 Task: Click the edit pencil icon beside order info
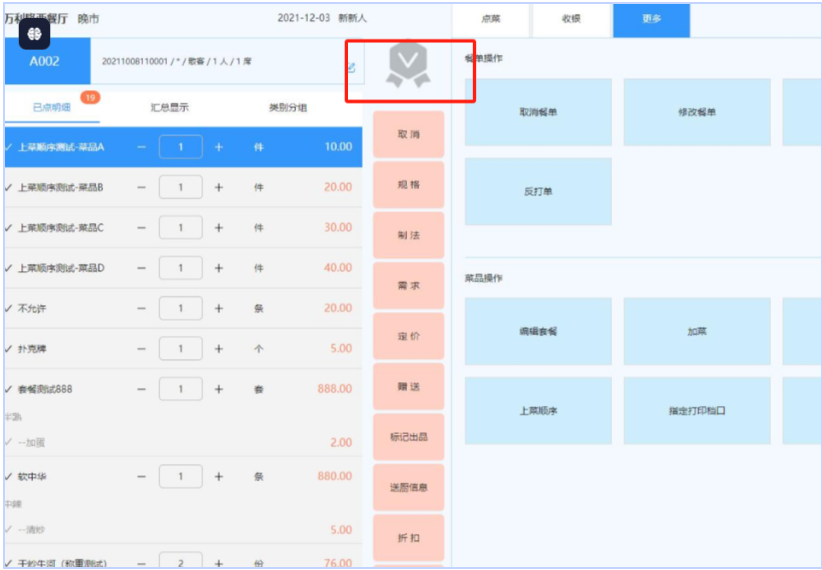(x=351, y=68)
